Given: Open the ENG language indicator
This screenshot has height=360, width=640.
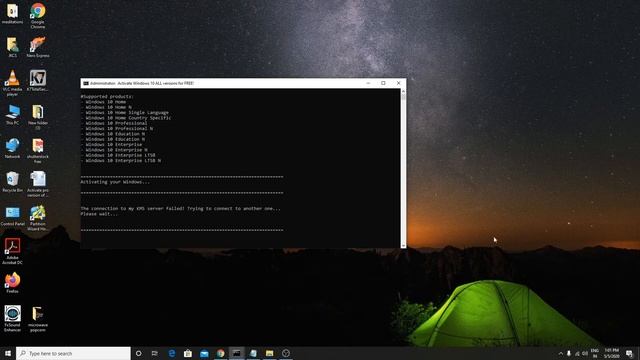Looking at the screenshot, I should 595,353.
